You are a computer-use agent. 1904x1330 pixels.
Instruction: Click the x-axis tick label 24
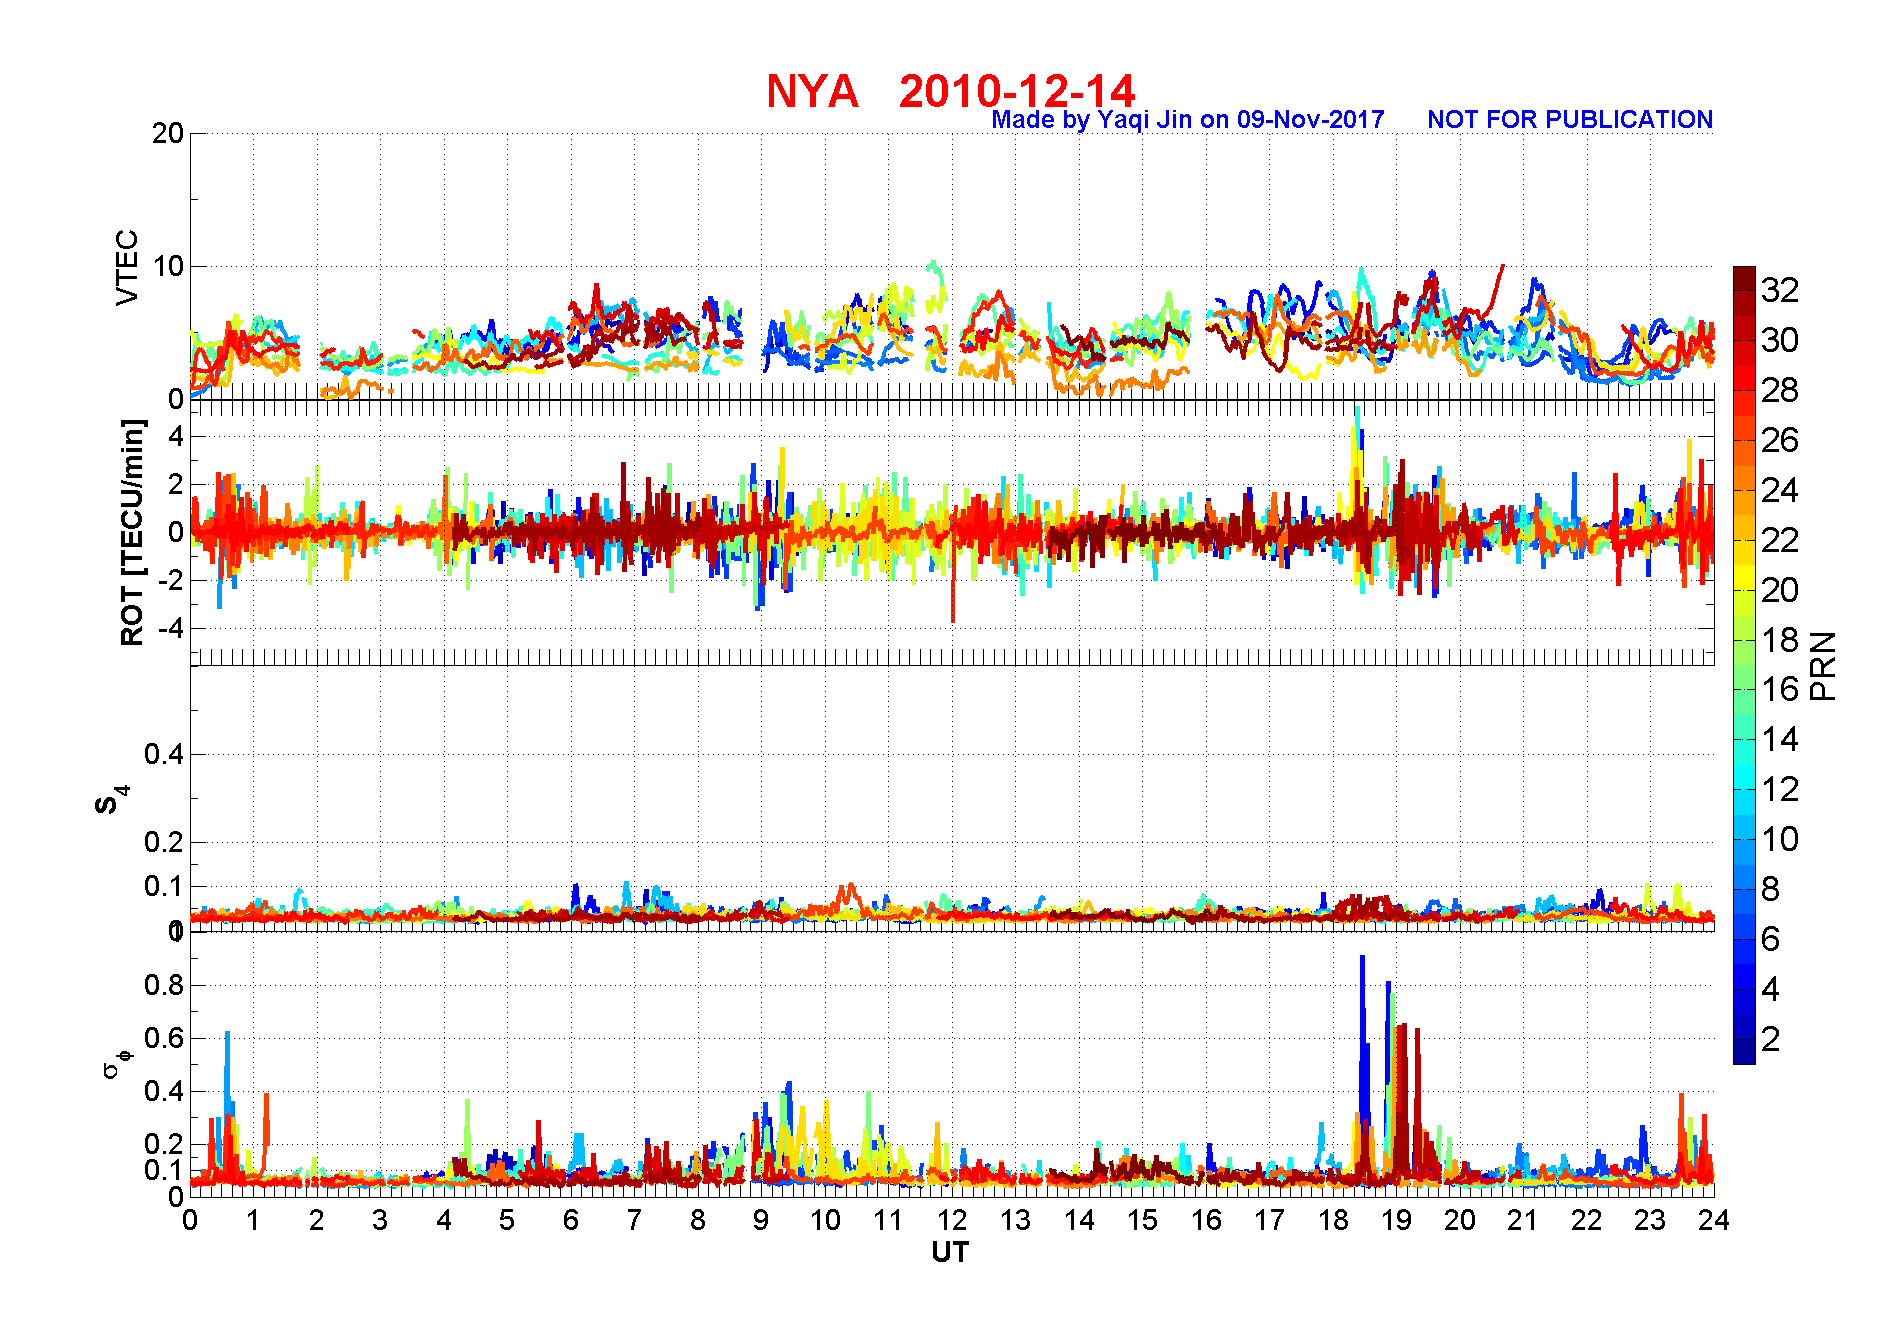[1713, 1220]
